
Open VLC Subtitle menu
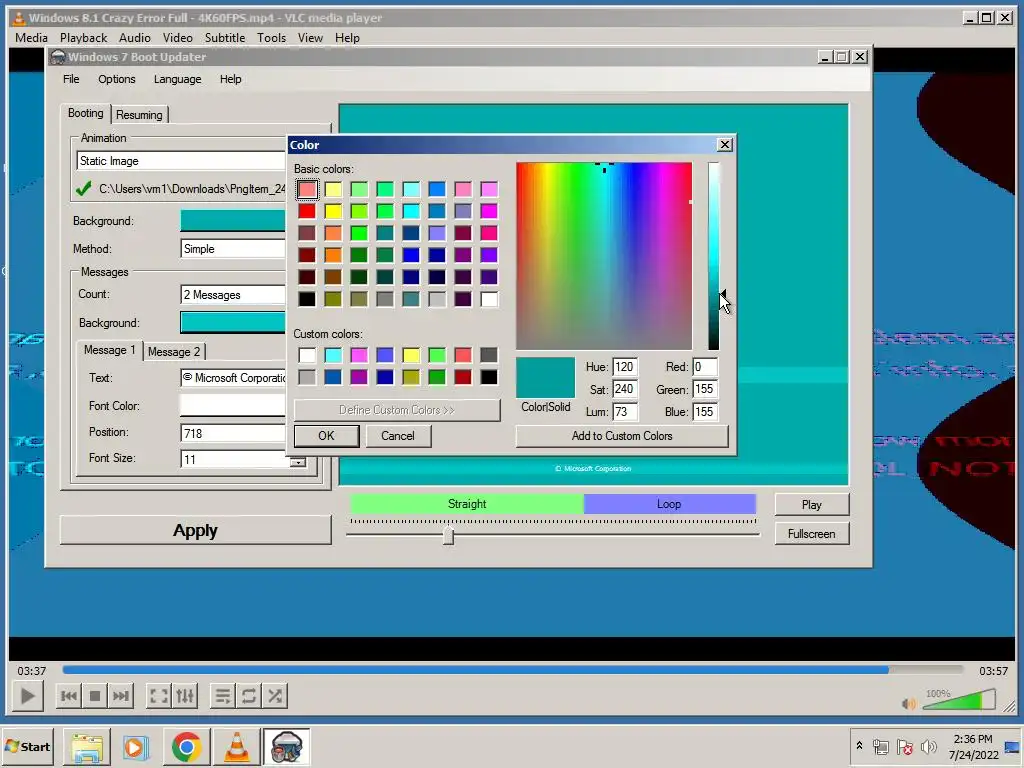coord(225,38)
